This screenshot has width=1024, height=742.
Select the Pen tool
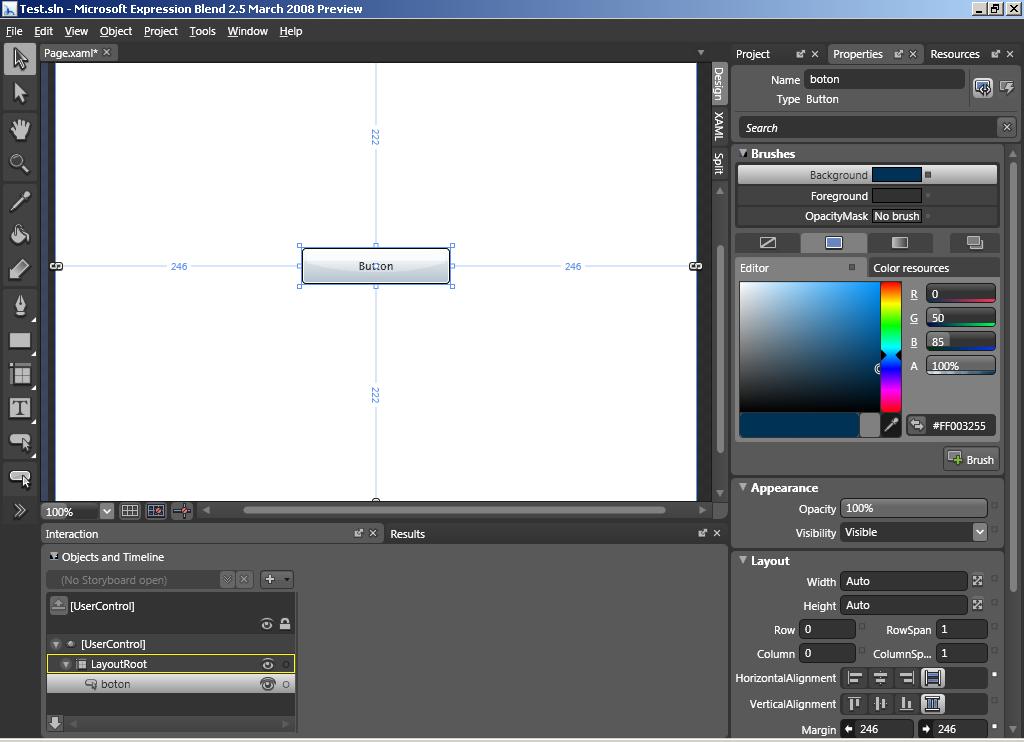coord(20,305)
